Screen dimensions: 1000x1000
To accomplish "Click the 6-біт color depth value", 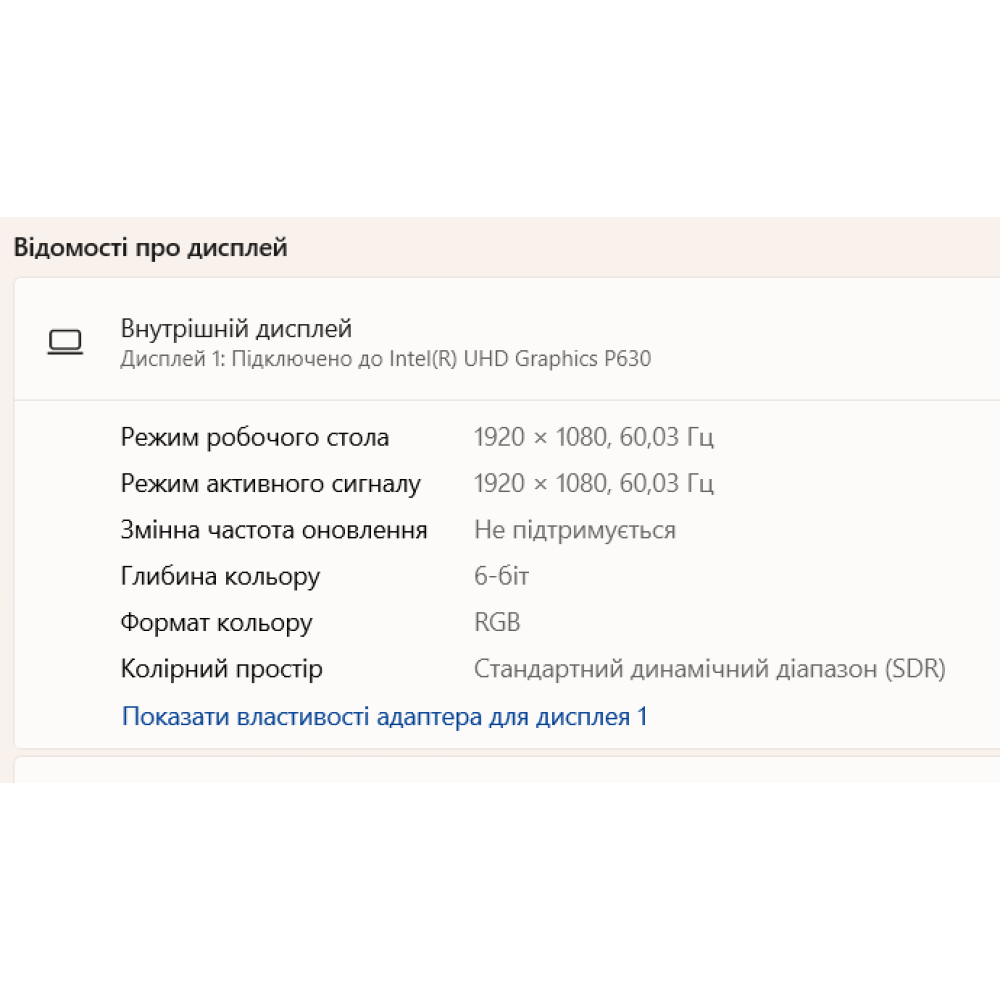I will click(502, 575).
